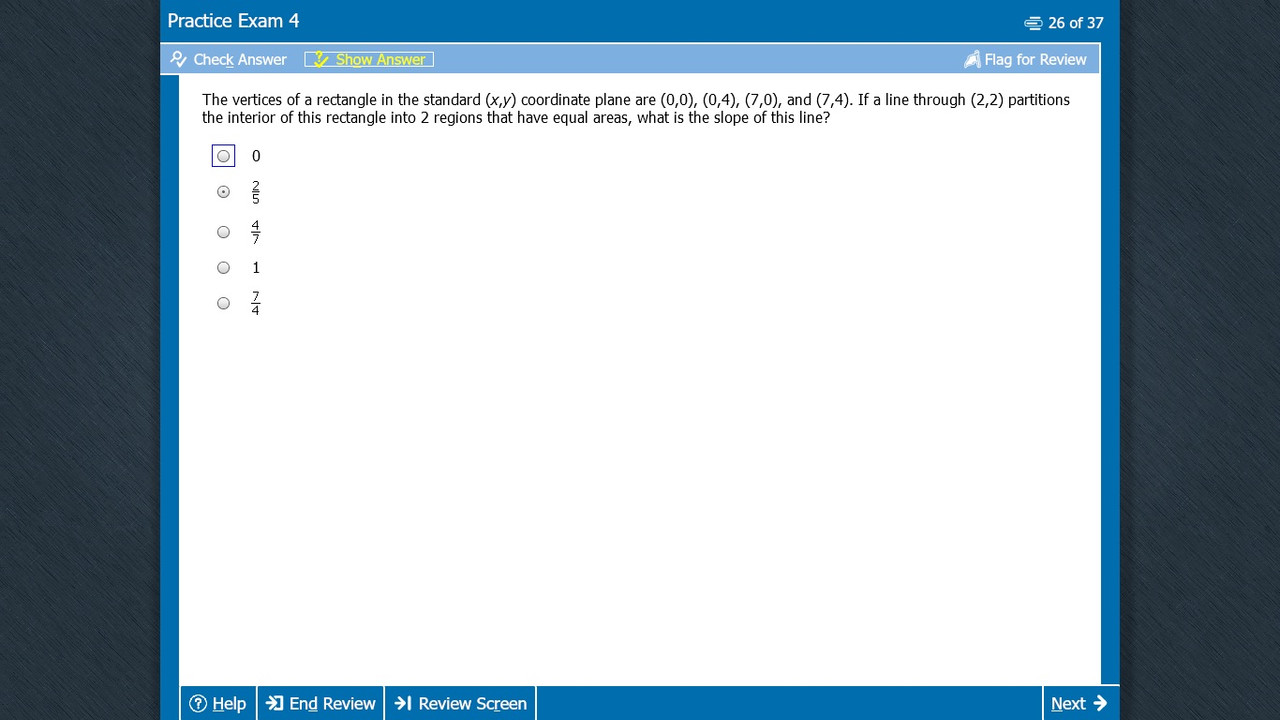Select the answer option 2/5
The width and height of the screenshot is (1280, 720).
pyautogui.click(x=223, y=192)
